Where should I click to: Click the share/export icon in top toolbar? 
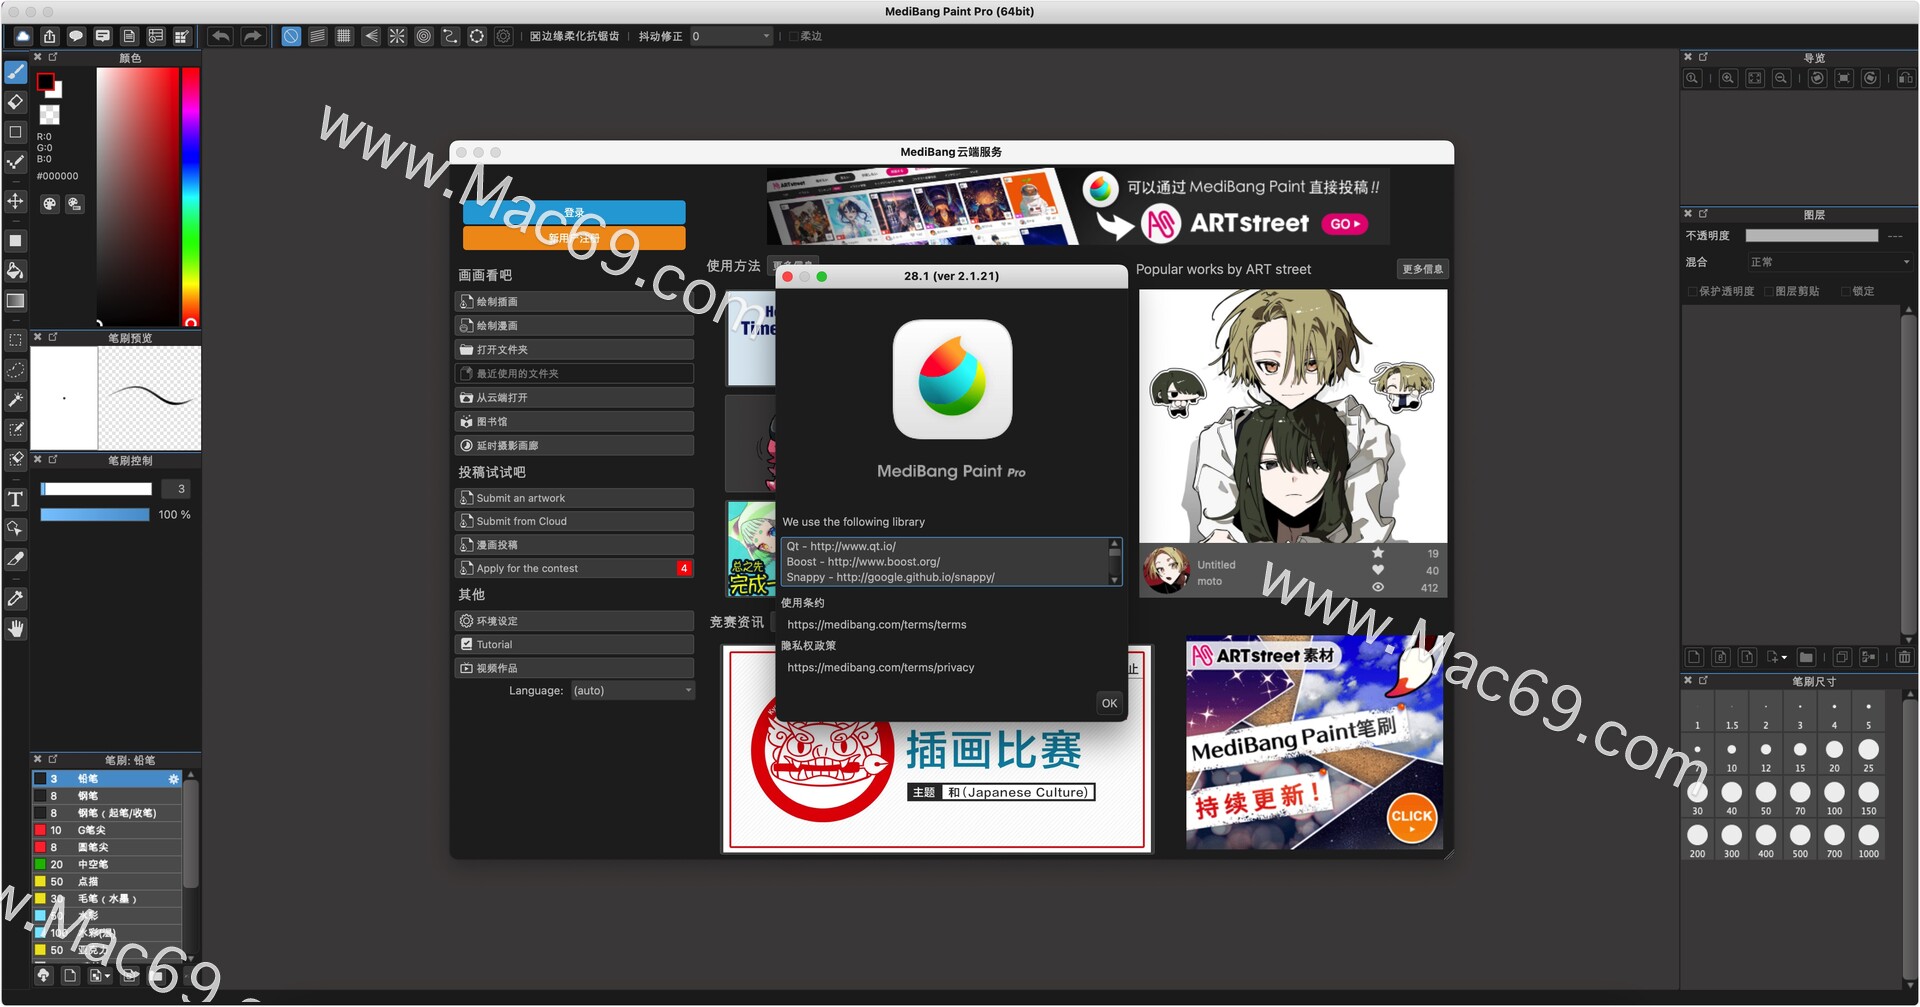tap(49, 36)
